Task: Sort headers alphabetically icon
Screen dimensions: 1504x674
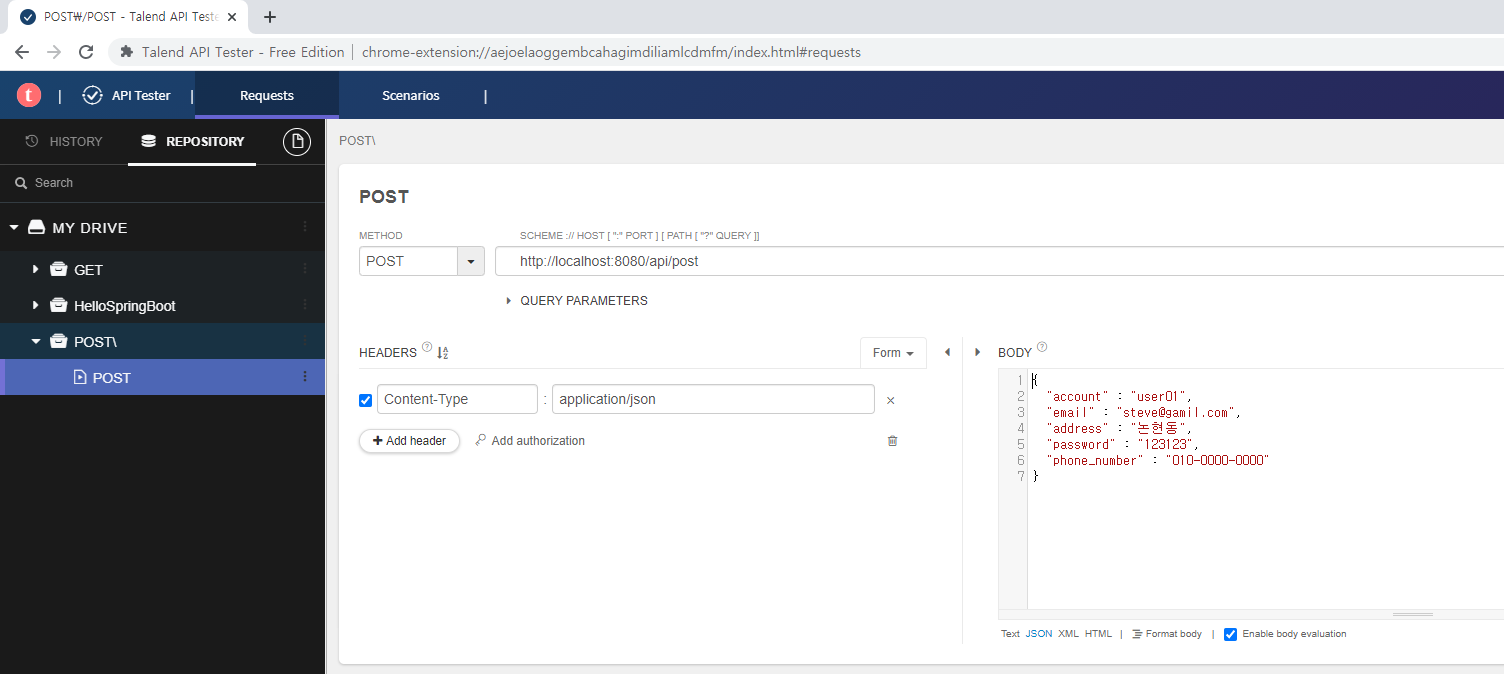Action: pos(443,352)
